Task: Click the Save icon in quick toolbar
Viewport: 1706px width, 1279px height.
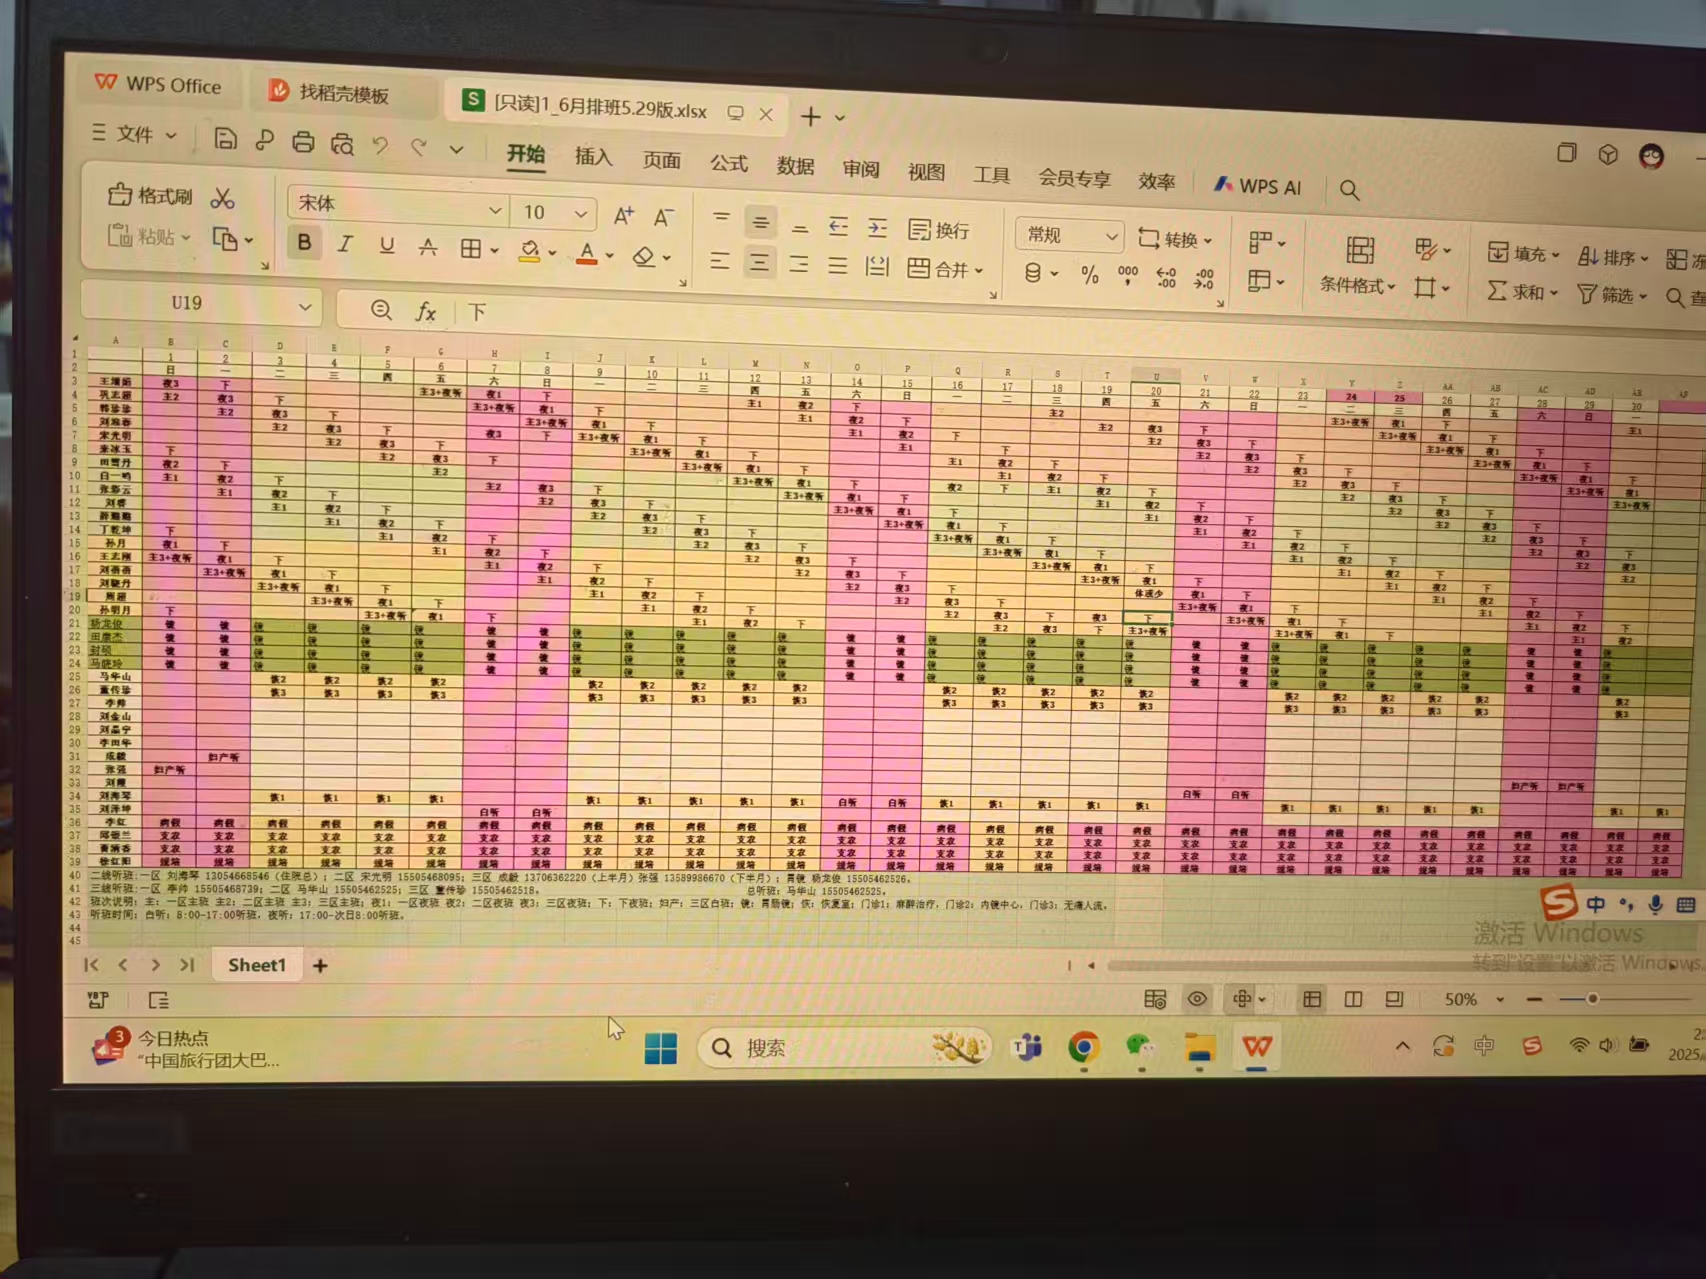Action: [225, 139]
